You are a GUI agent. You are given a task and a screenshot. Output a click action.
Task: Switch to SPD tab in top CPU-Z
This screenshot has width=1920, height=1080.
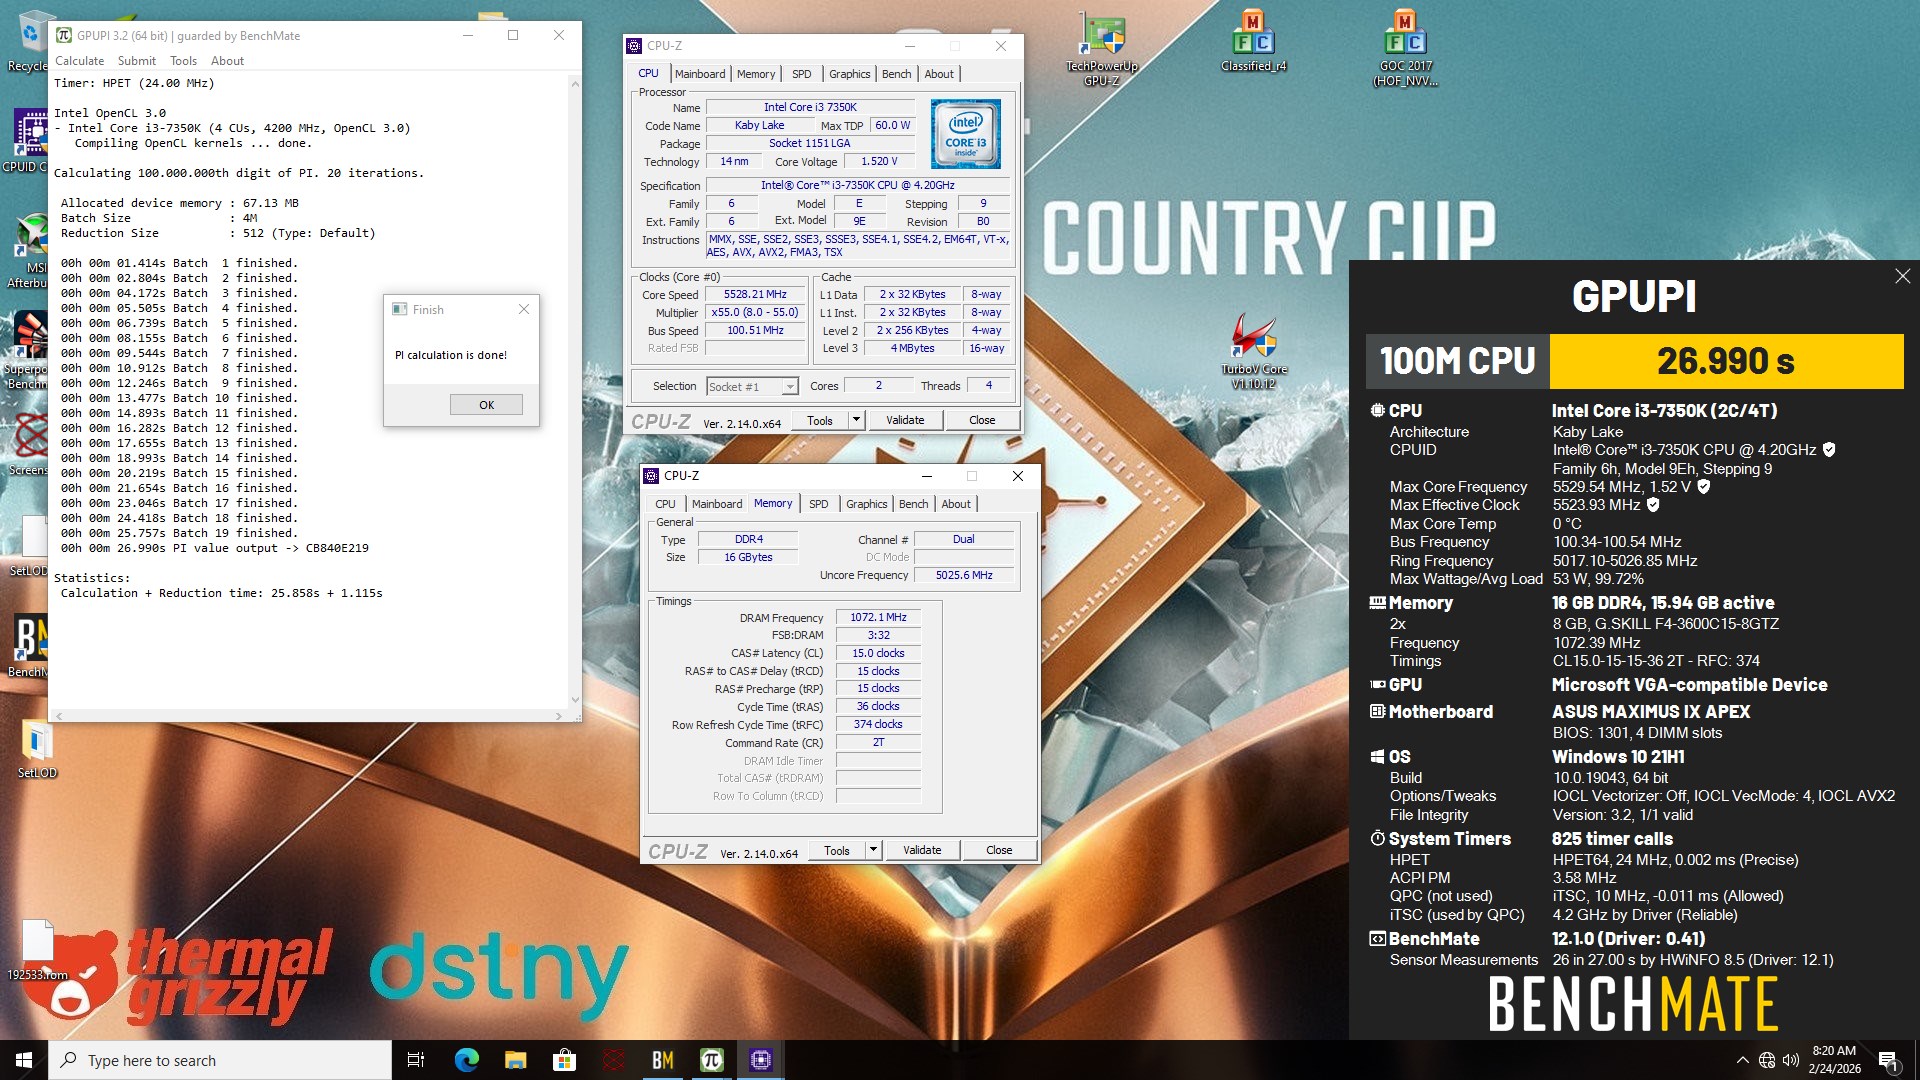(x=802, y=74)
